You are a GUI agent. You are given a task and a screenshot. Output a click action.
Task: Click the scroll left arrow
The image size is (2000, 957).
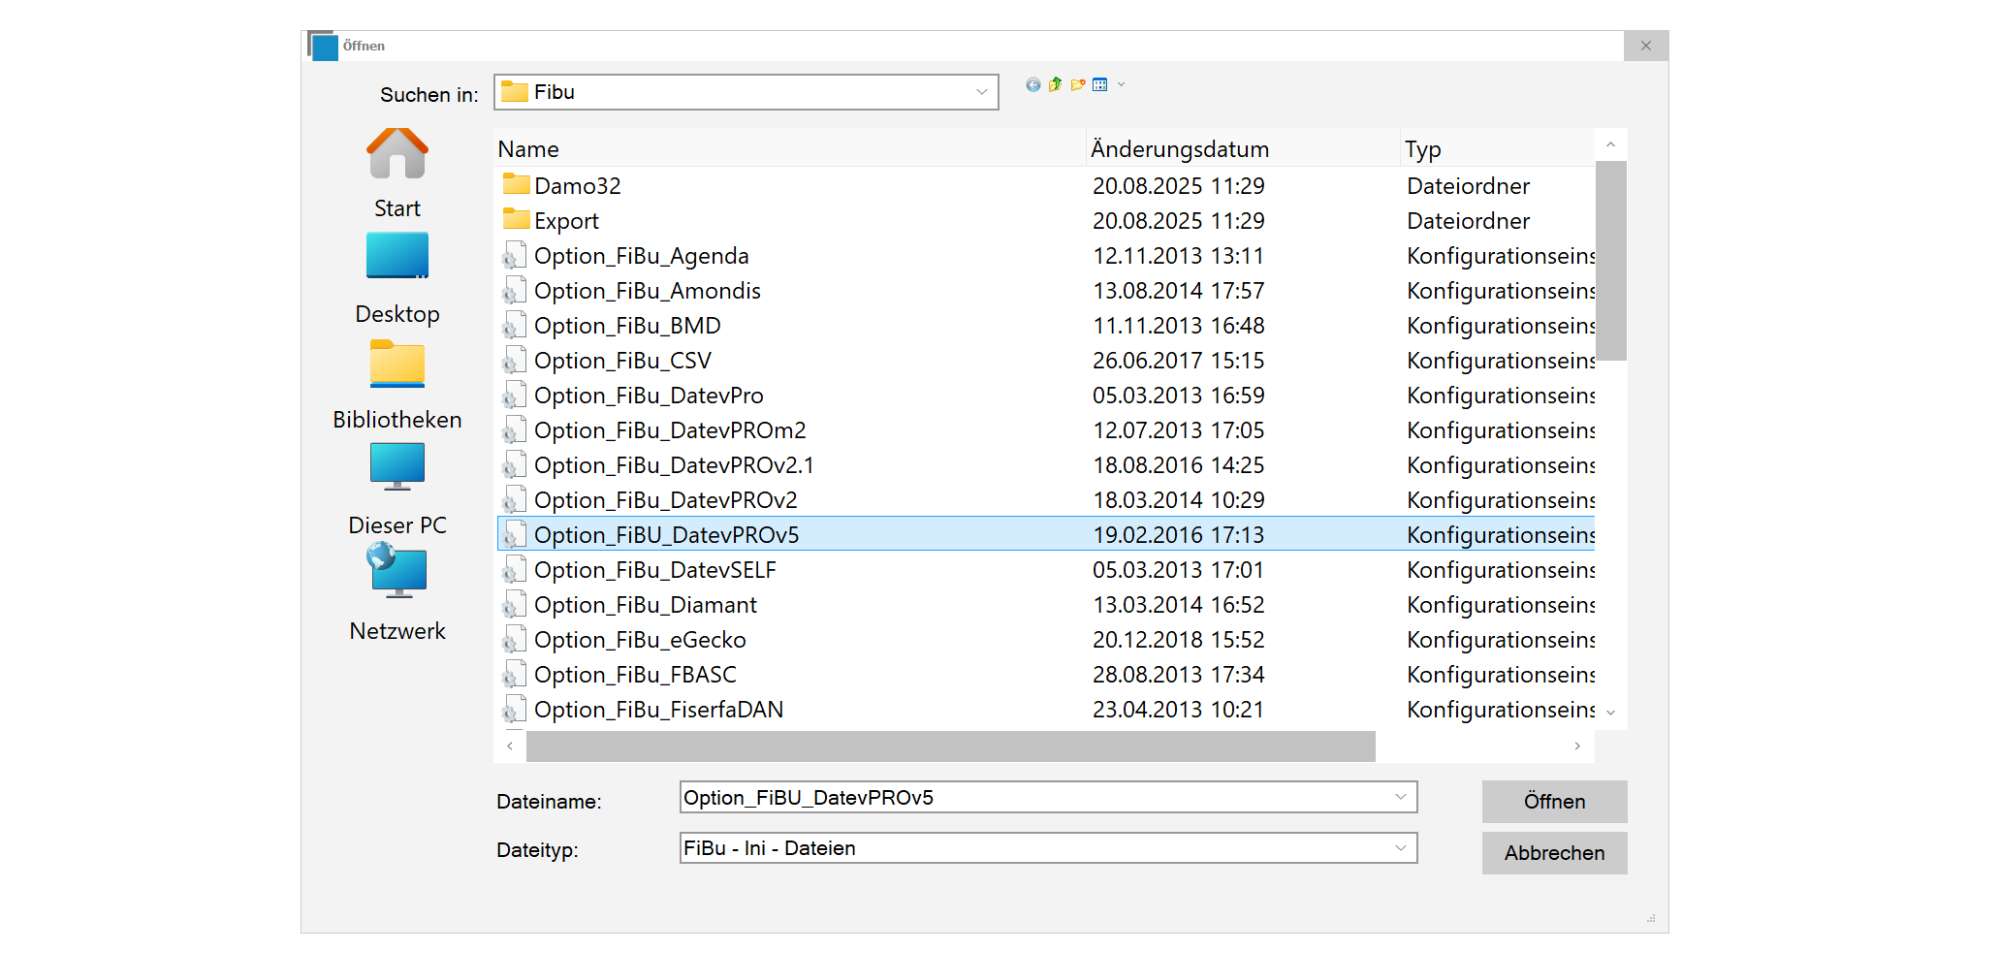(x=510, y=746)
